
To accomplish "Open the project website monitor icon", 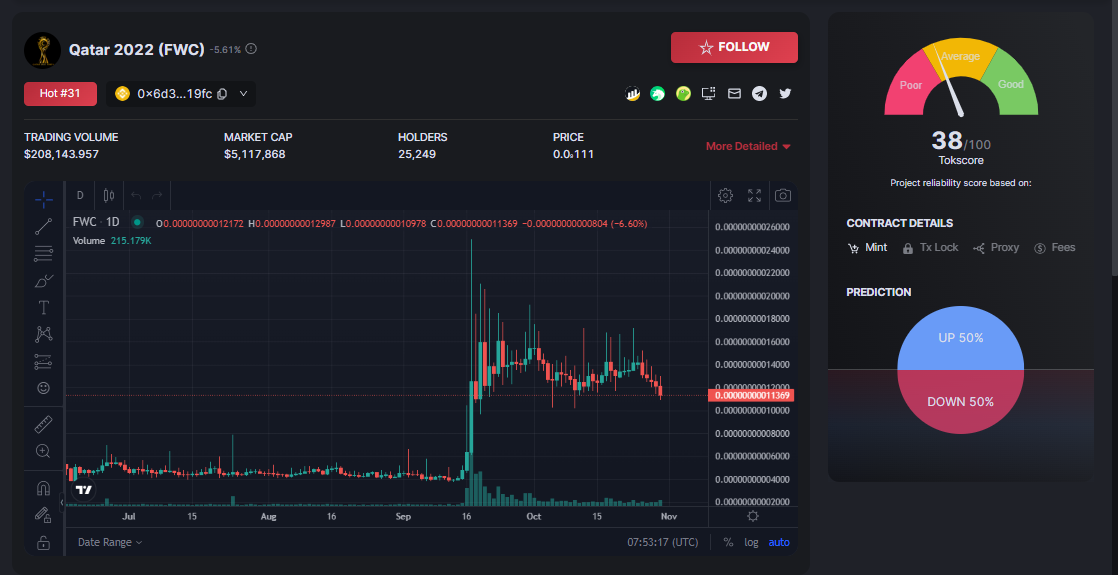I will pos(709,93).
